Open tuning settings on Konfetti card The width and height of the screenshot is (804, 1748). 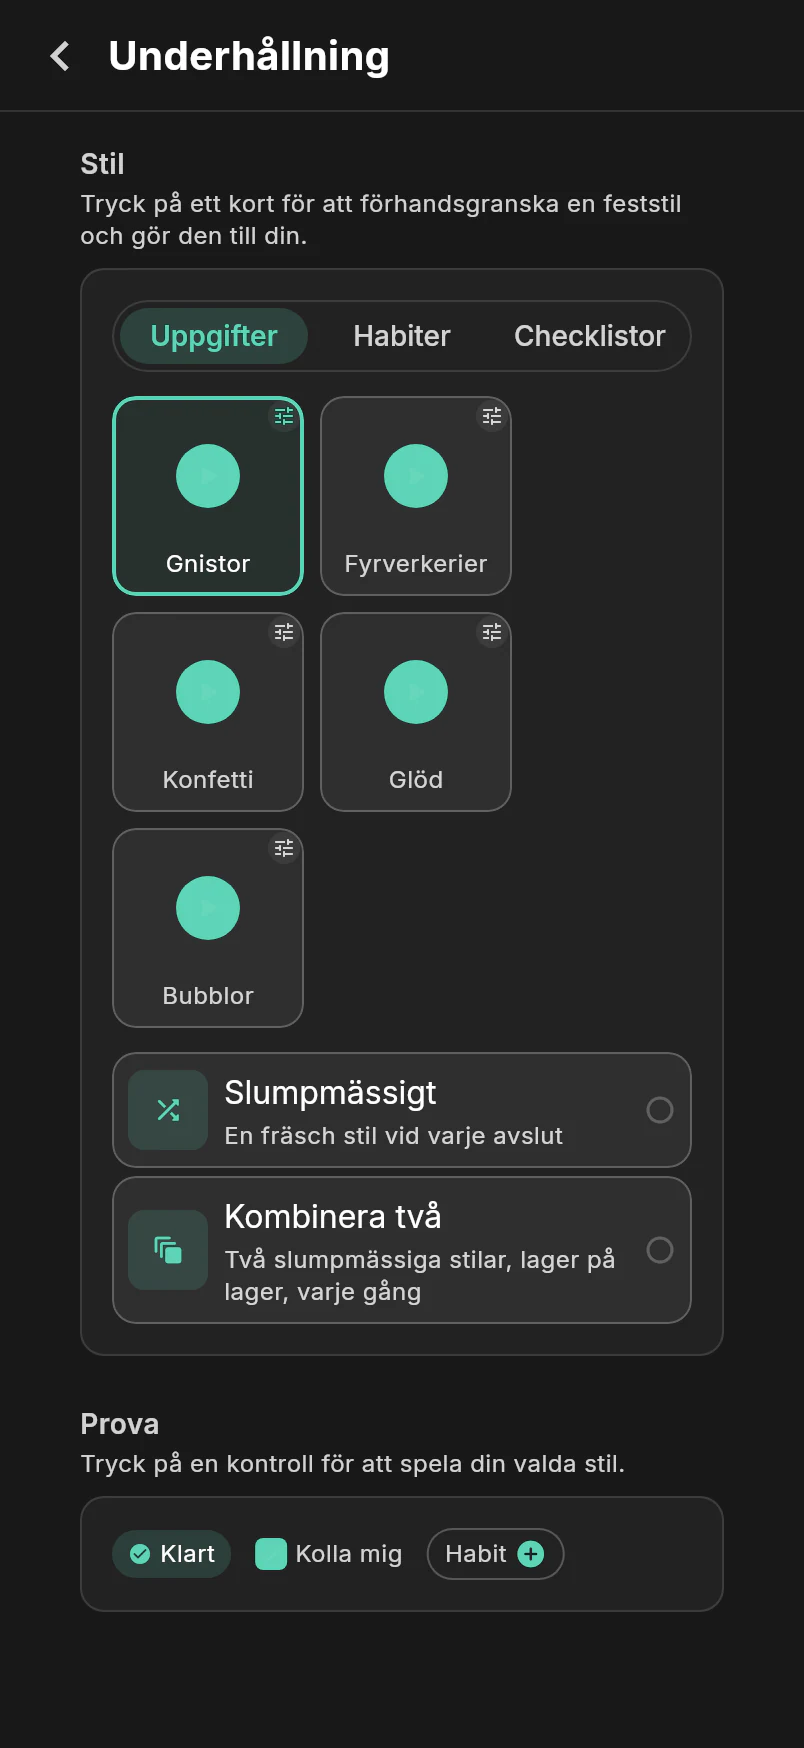tap(284, 632)
